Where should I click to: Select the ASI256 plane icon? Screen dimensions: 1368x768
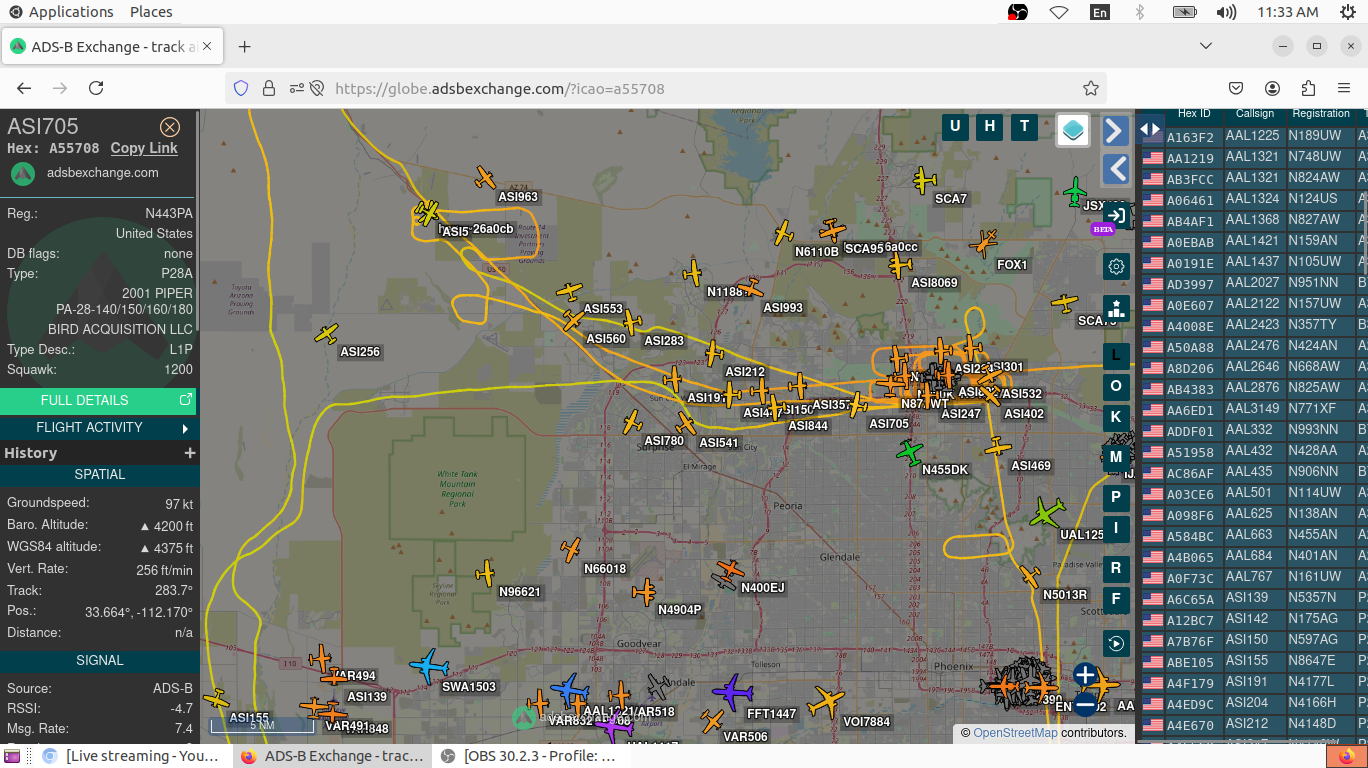click(327, 334)
